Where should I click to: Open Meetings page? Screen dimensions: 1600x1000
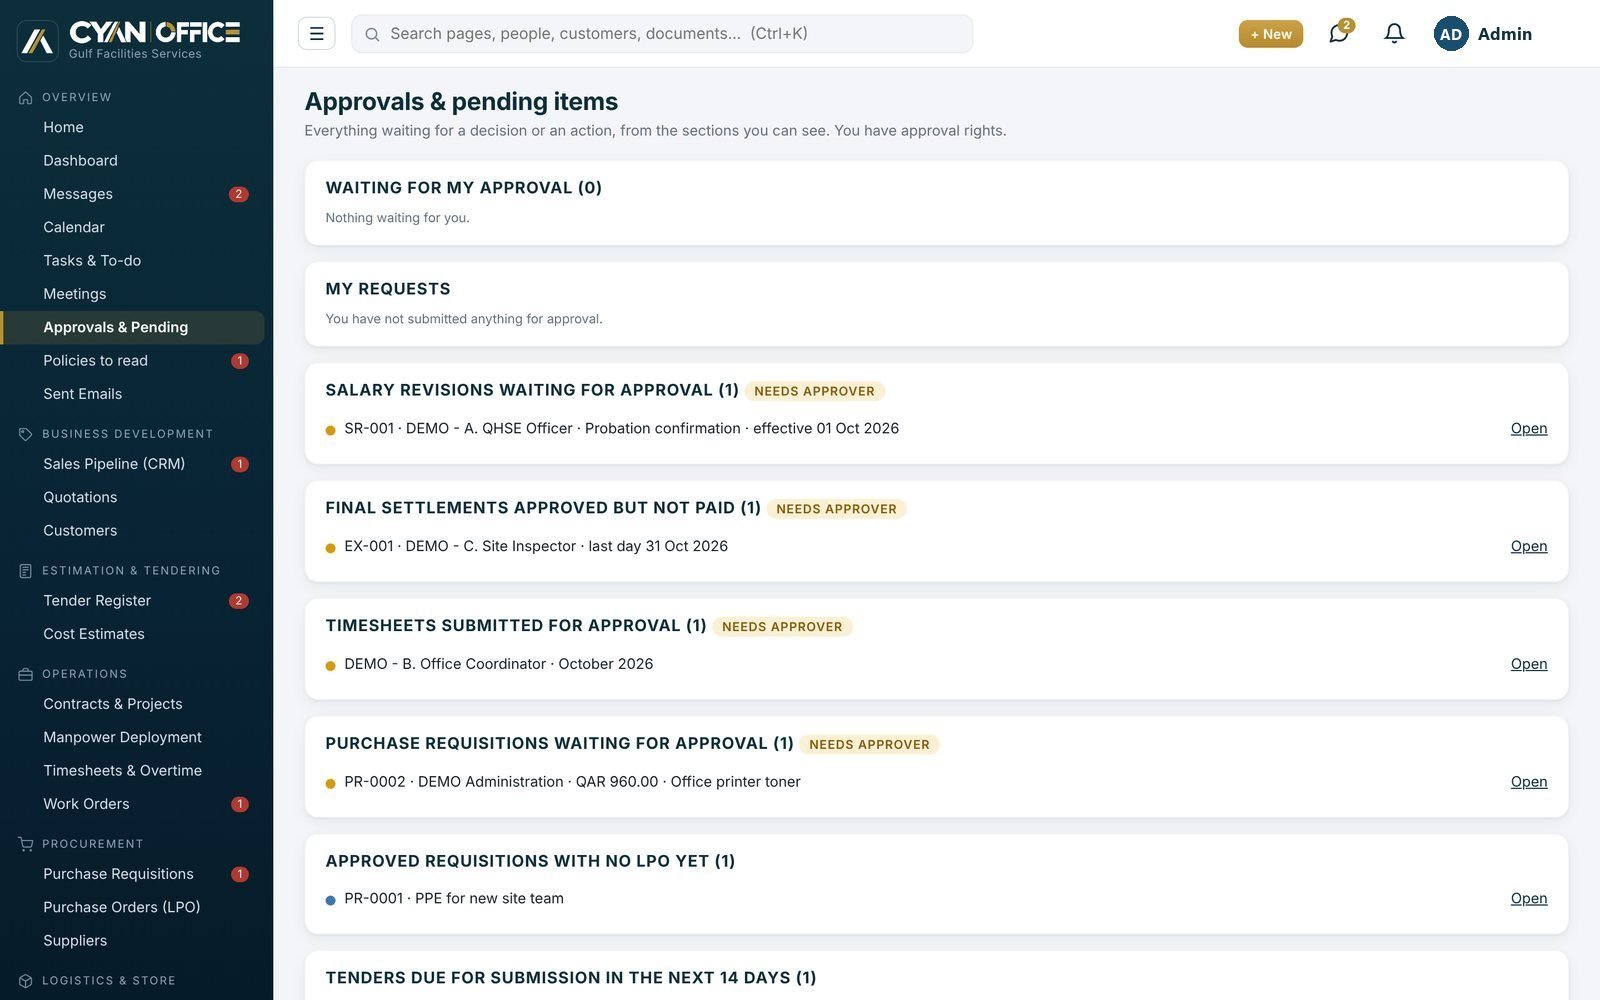pos(132,294)
